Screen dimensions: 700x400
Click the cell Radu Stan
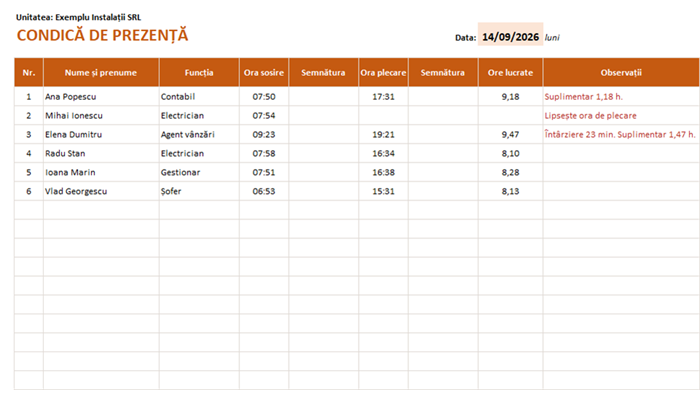coord(101,153)
